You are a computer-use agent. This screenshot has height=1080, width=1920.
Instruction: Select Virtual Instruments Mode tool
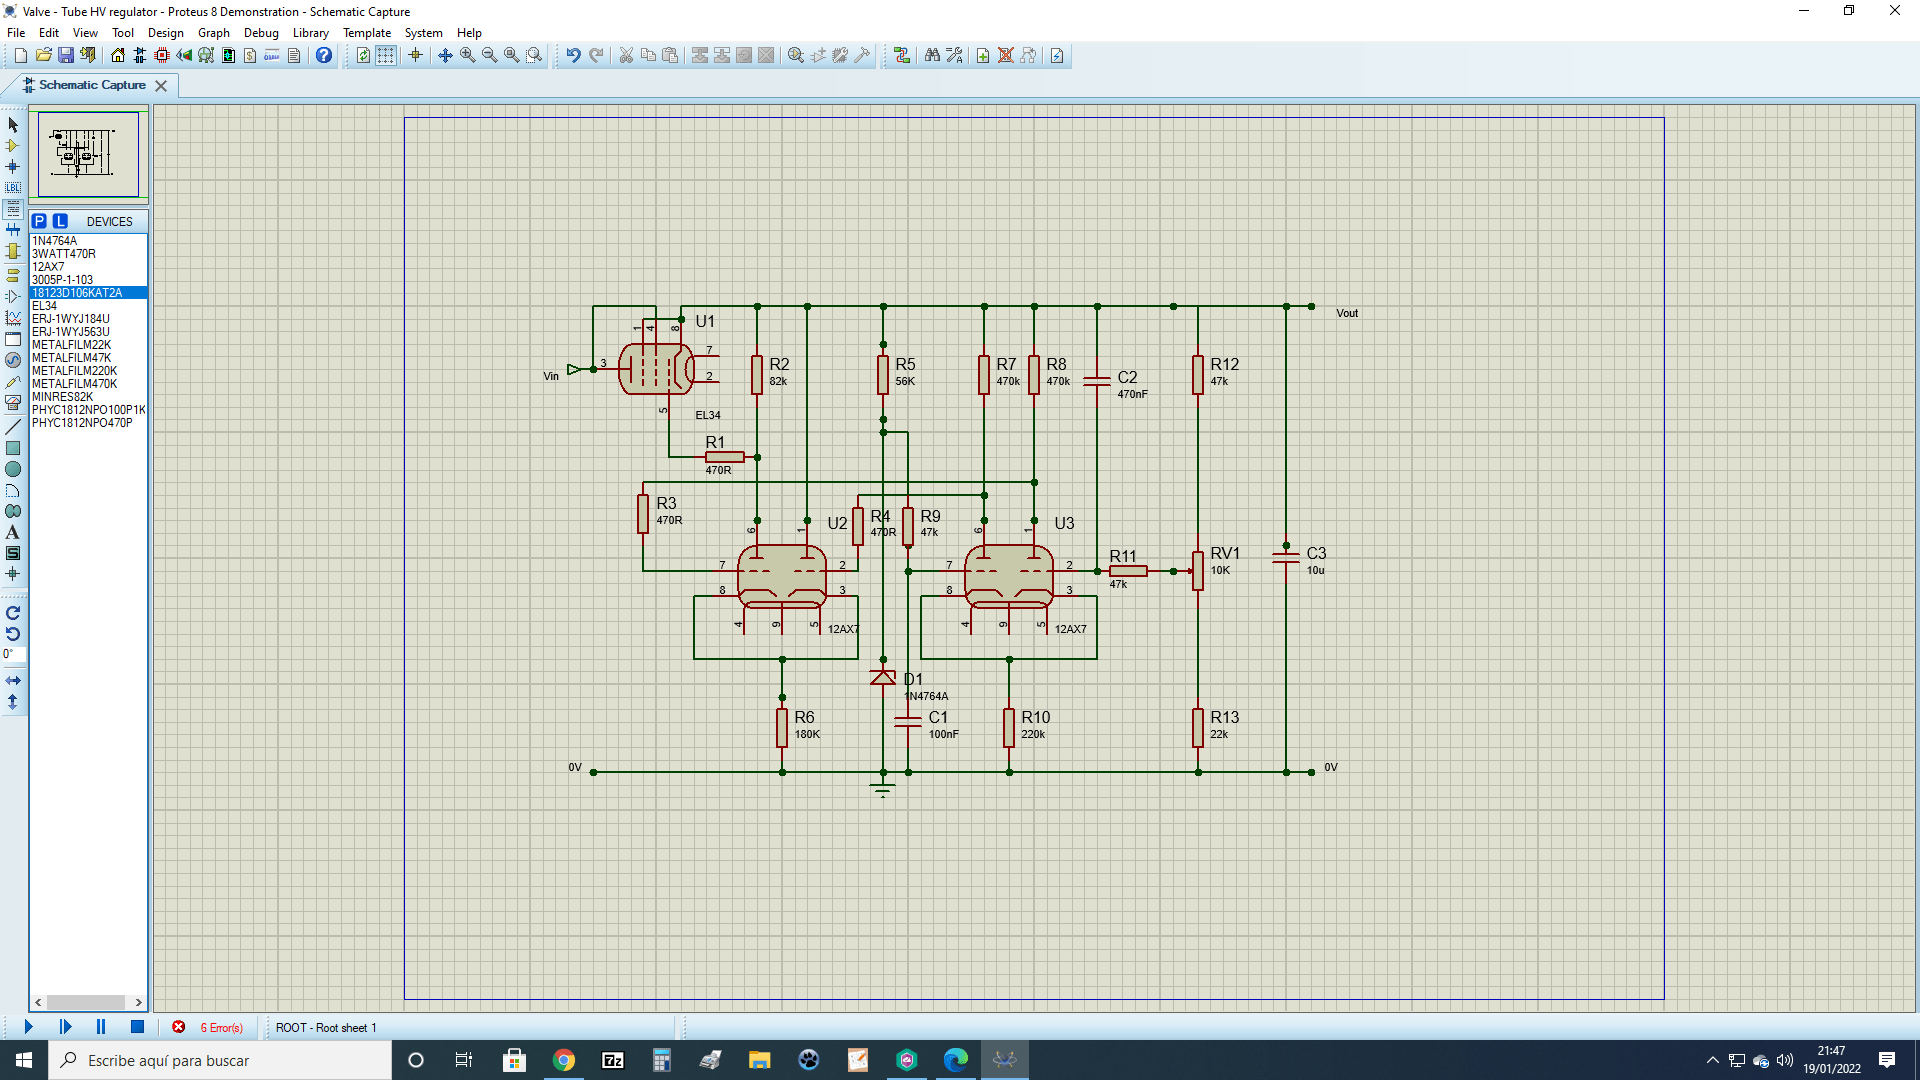pos(13,403)
